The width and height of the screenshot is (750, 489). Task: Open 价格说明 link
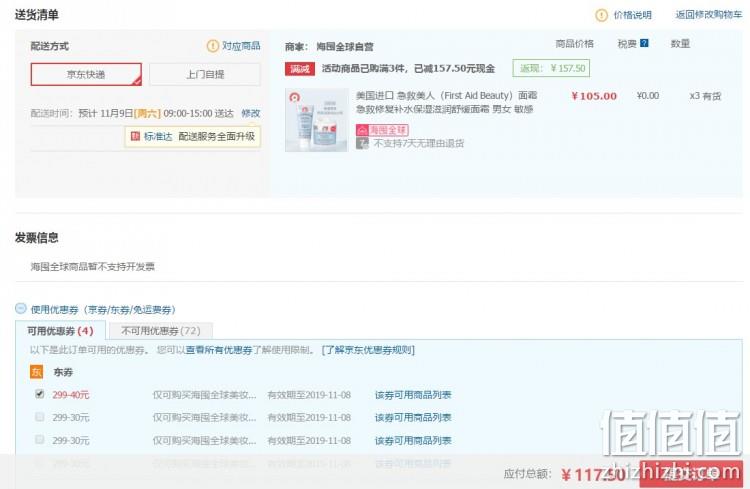632,15
